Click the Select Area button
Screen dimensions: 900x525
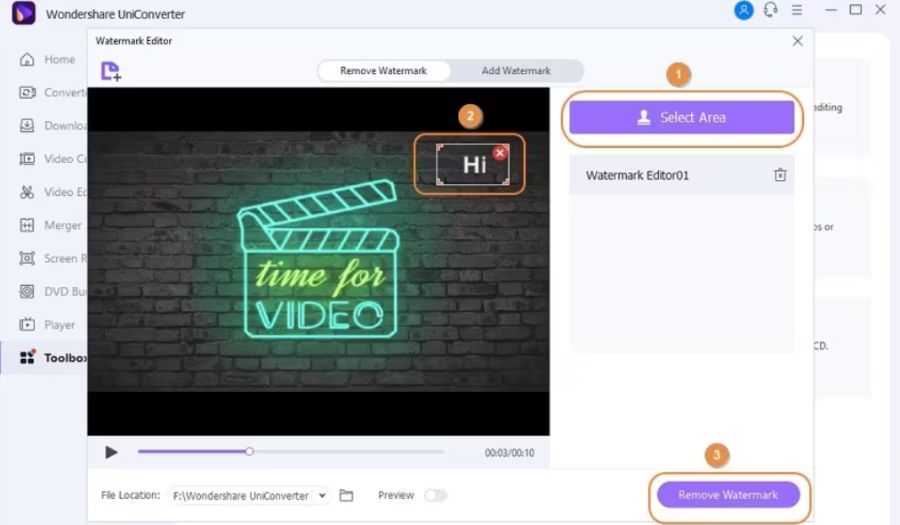(682, 118)
